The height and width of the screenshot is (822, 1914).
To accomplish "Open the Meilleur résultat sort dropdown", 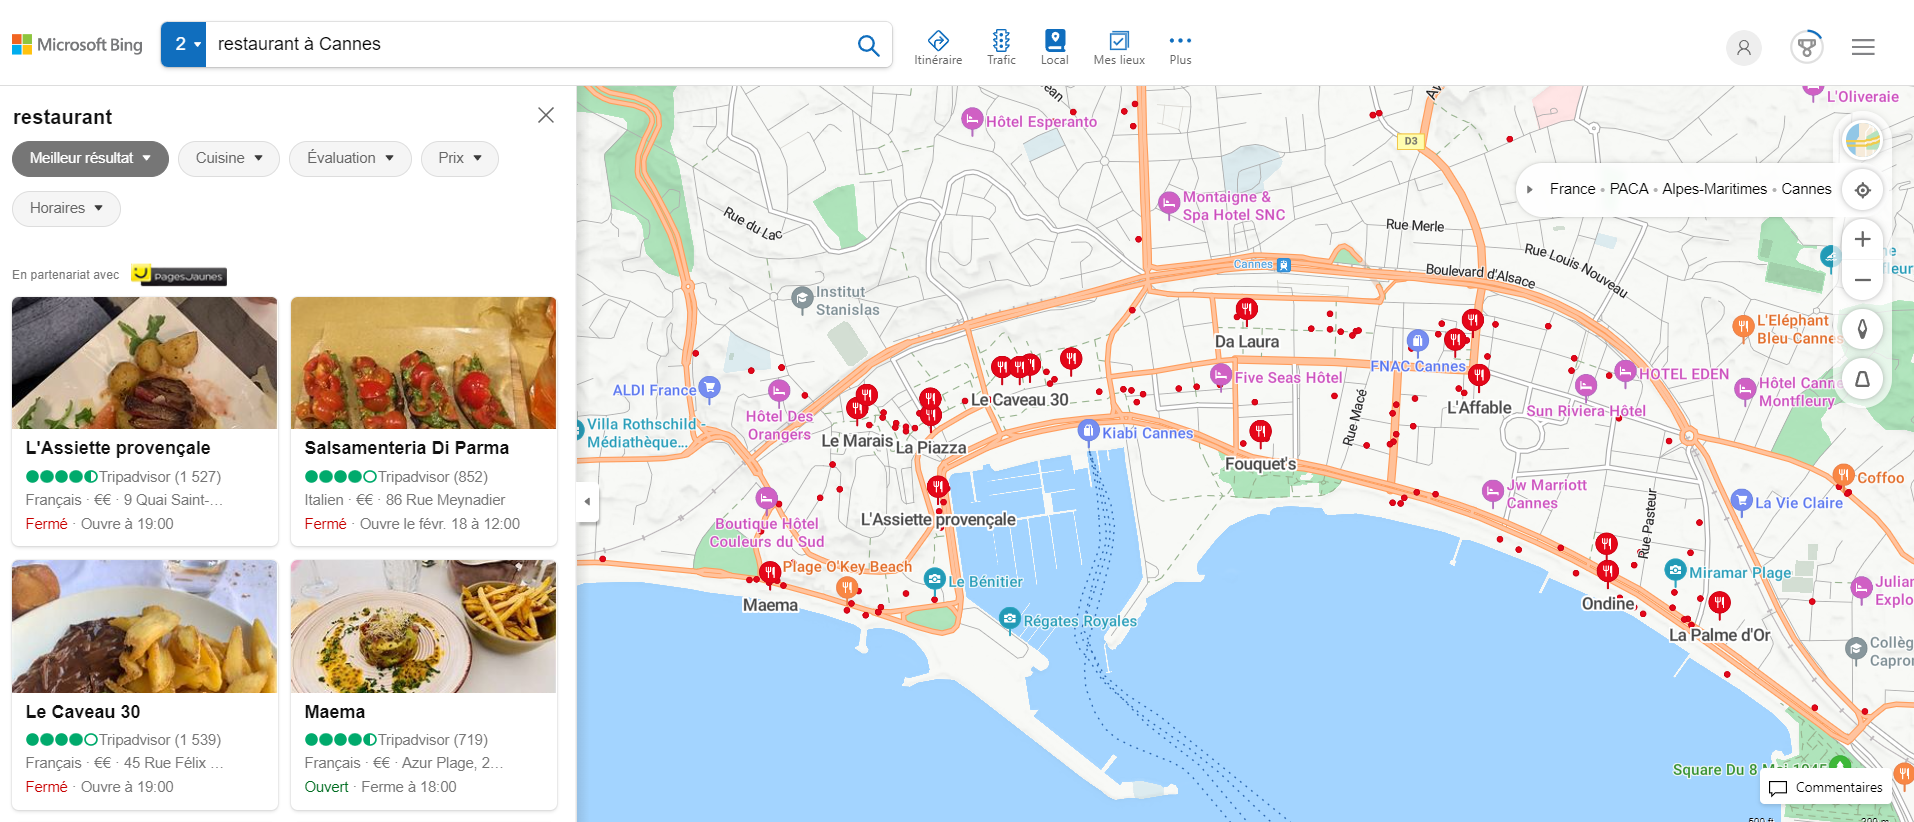I will pos(90,158).
